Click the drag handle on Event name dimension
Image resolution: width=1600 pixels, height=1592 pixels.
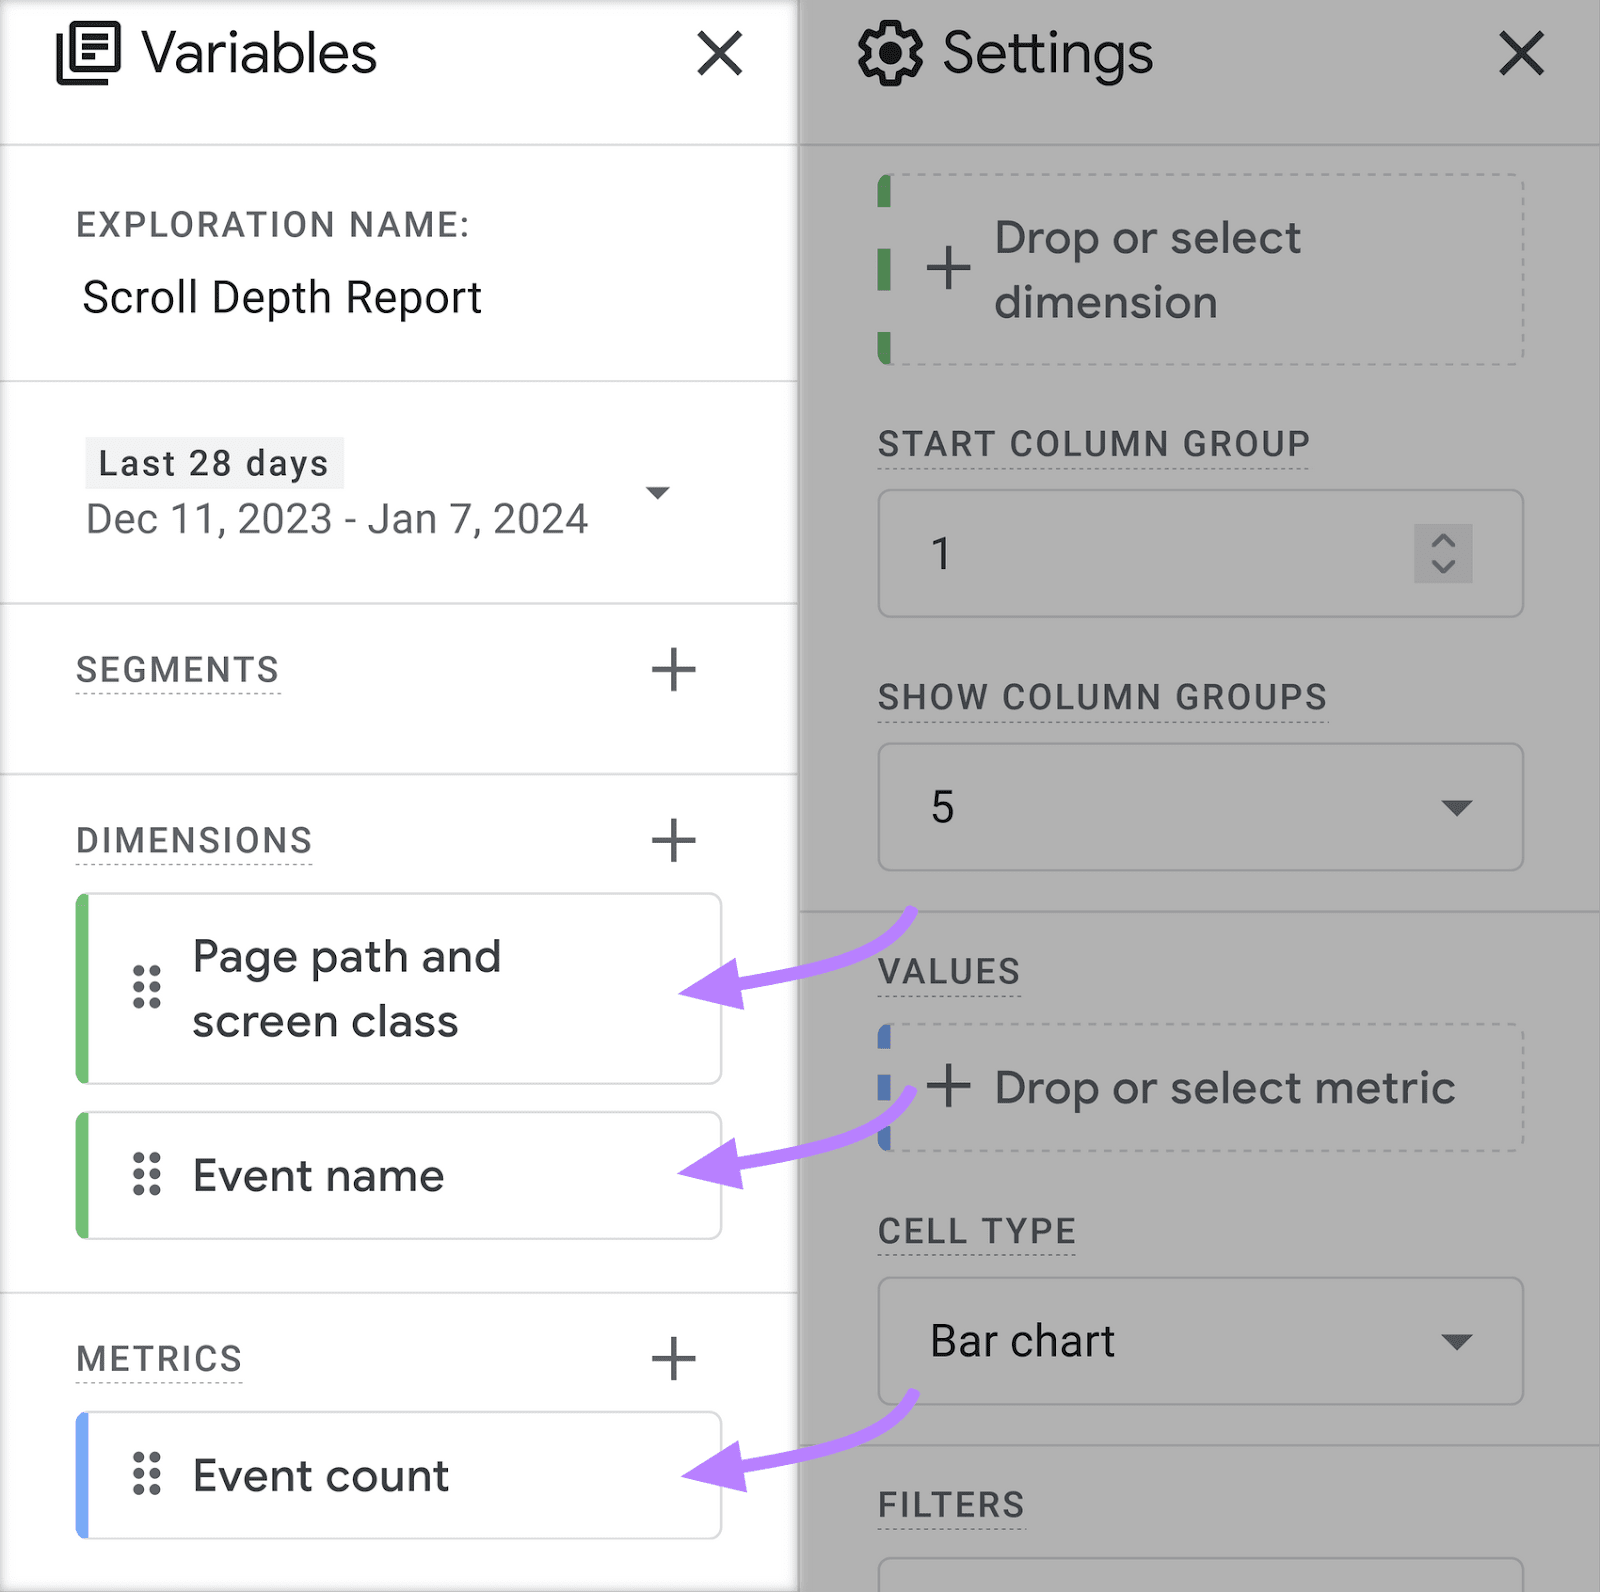146,1175
